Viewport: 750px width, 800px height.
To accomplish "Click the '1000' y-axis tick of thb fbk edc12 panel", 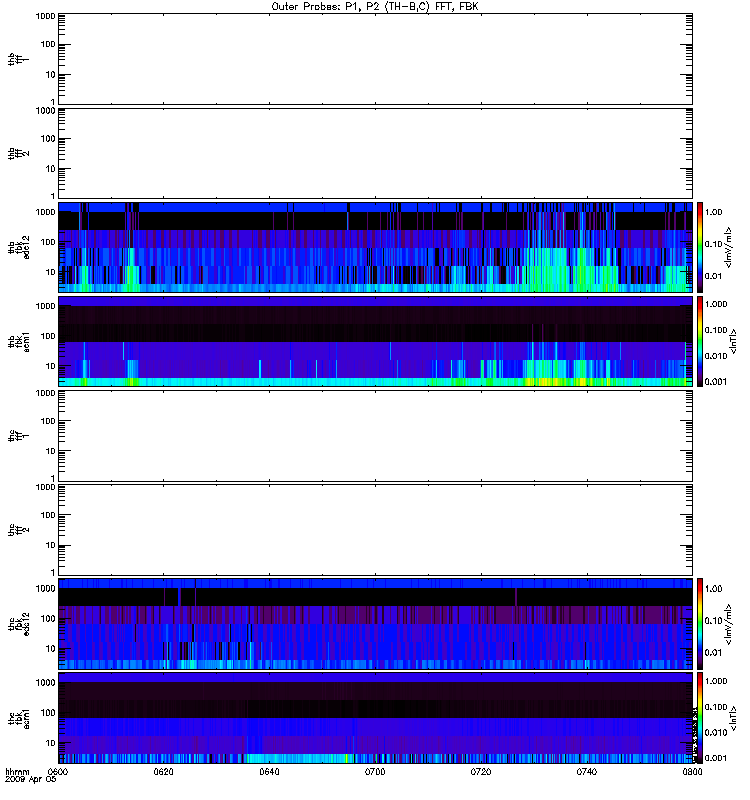I will click(x=45, y=212).
